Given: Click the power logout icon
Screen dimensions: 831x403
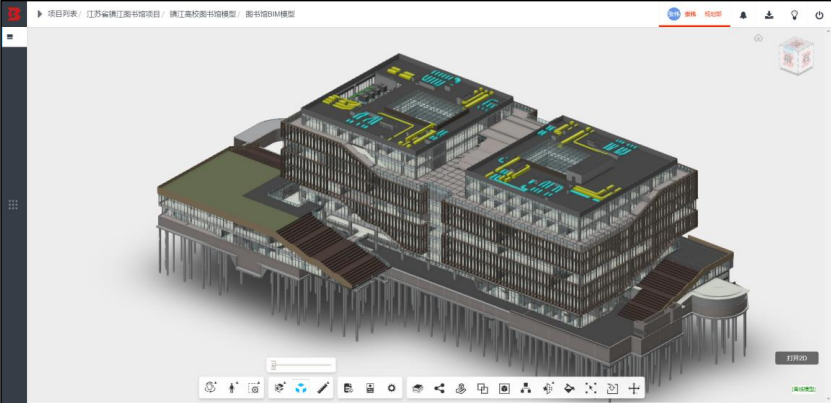Looking at the screenshot, I should point(819,15).
